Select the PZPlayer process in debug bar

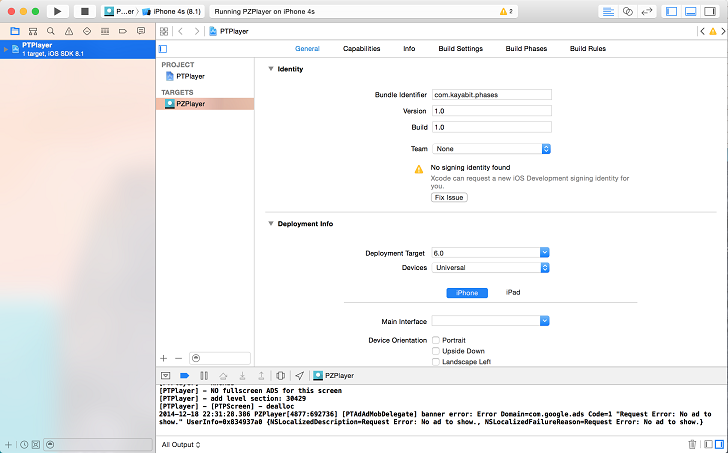coord(333,375)
